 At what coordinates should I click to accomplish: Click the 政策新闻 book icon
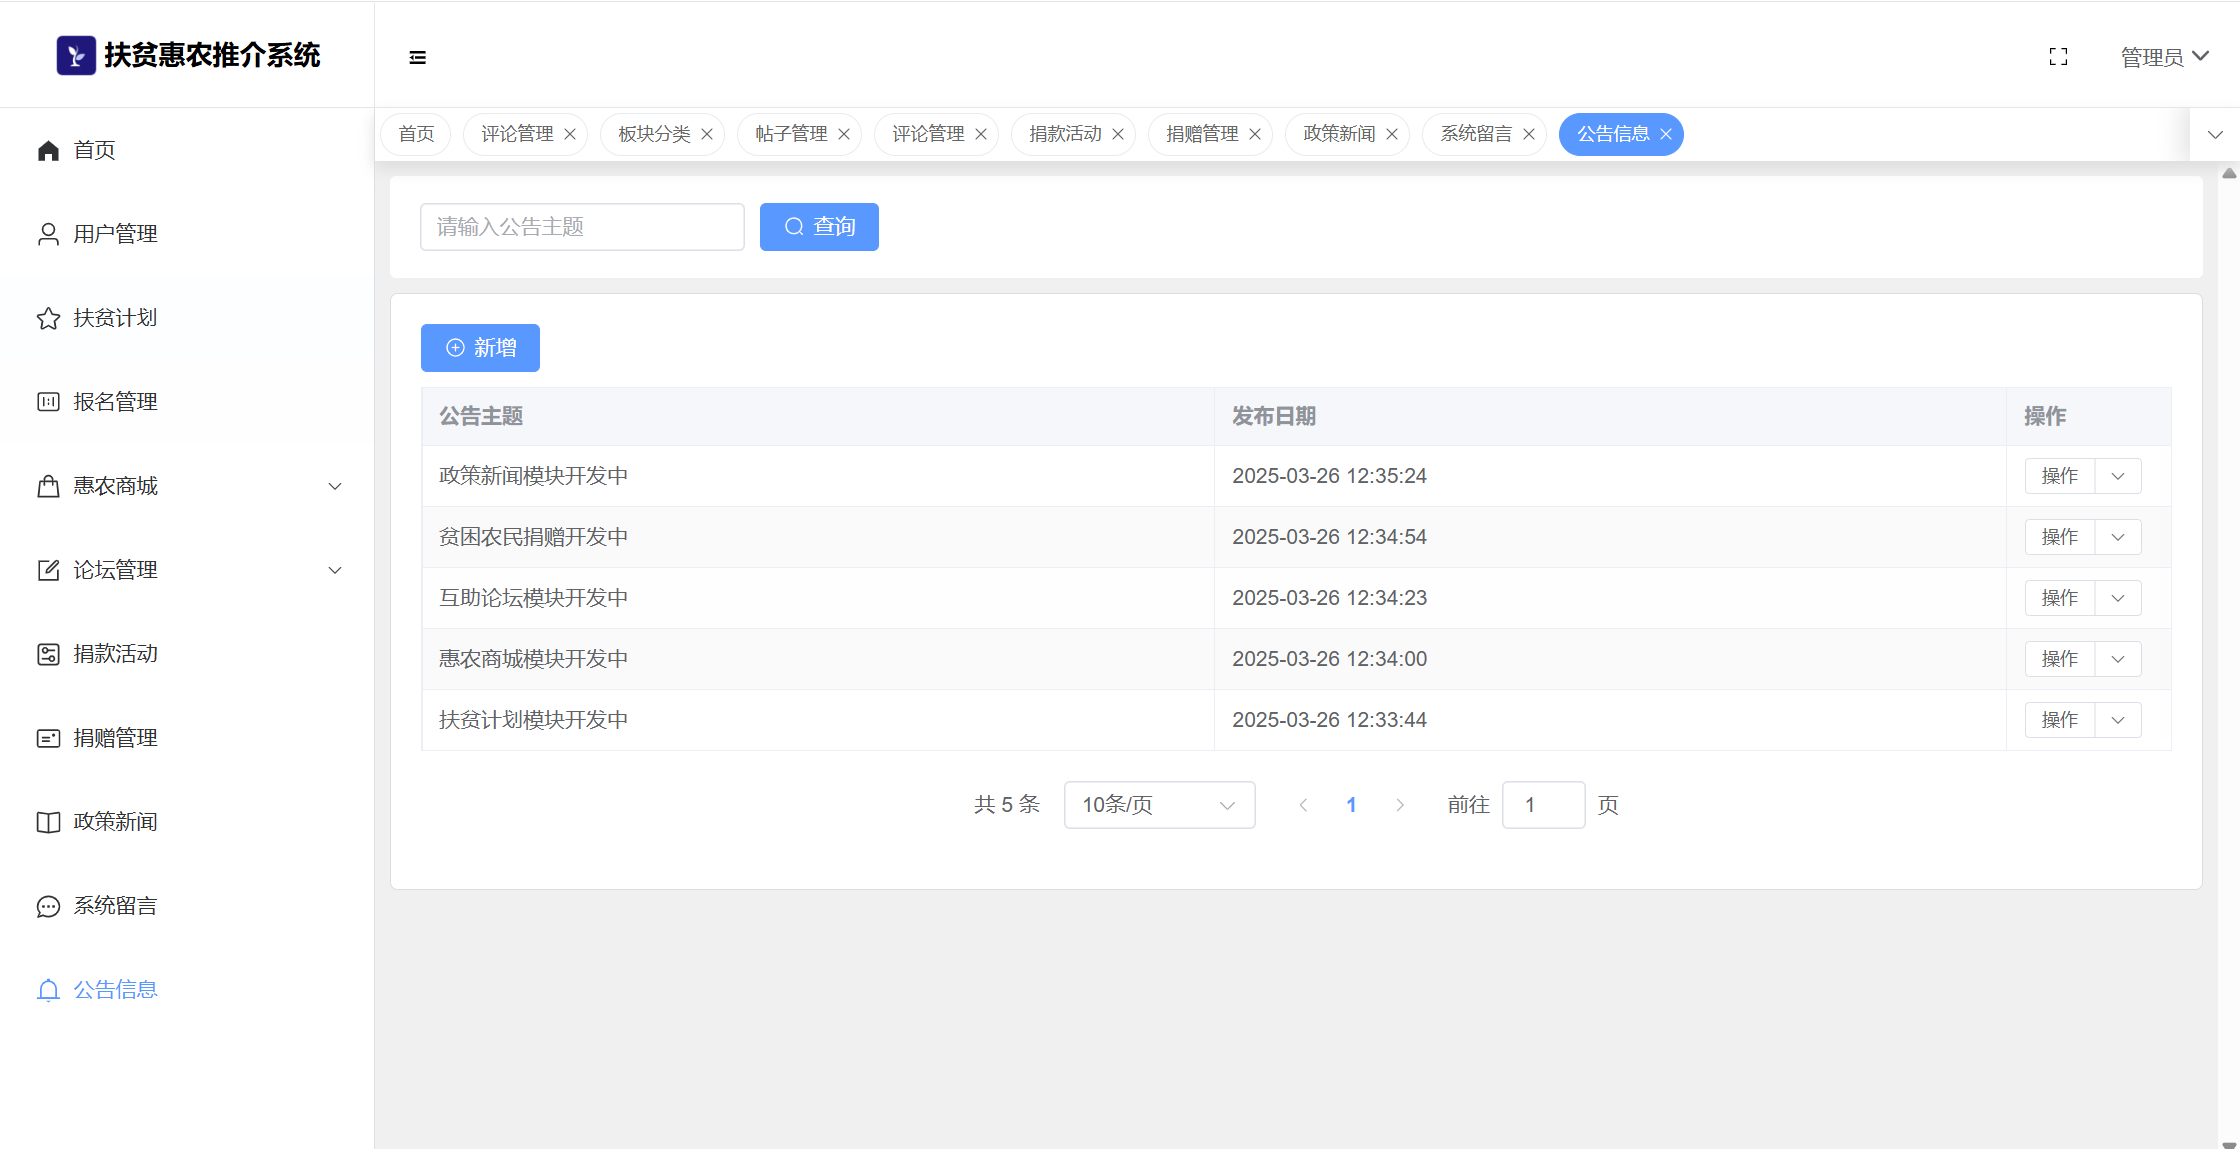click(48, 822)
